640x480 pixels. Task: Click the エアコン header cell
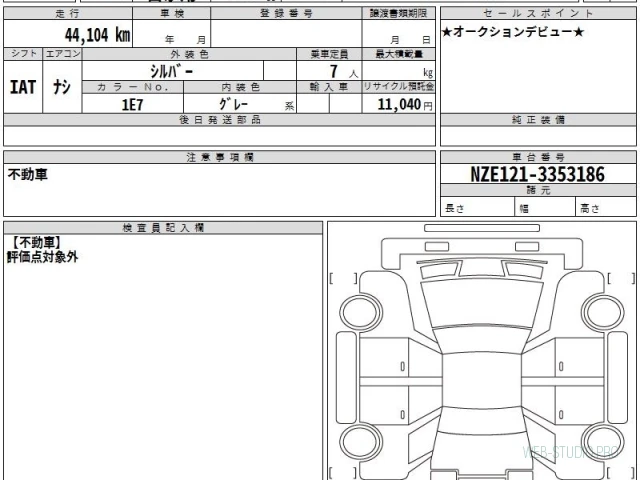[x=62, y=54]
